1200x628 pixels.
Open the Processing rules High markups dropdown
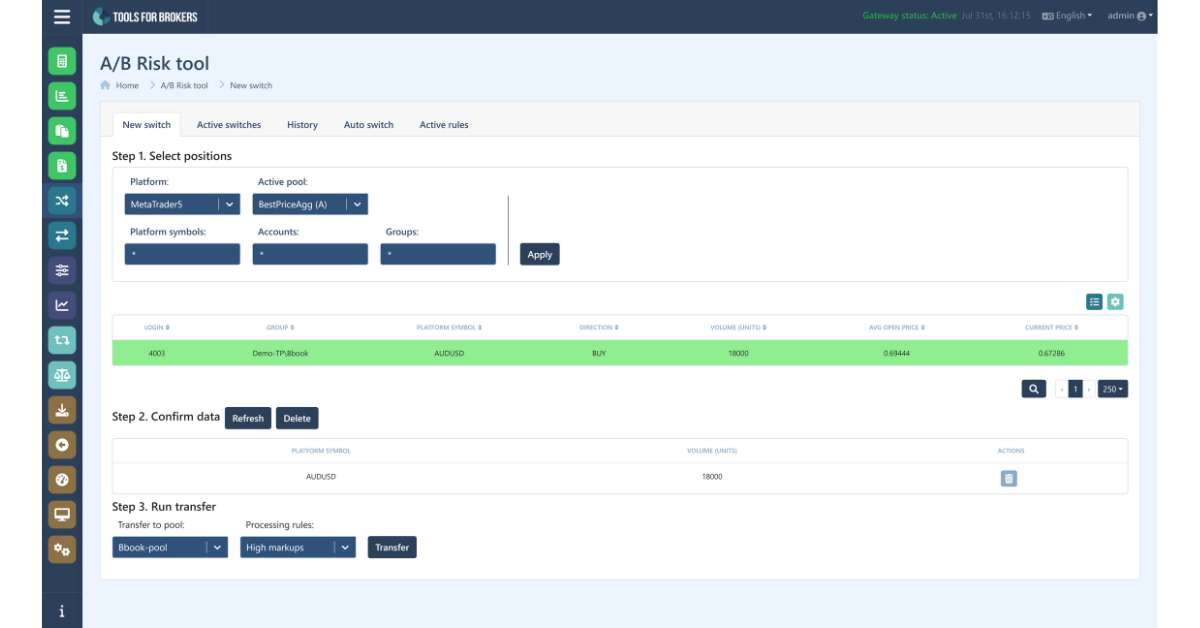coord(298,547)
